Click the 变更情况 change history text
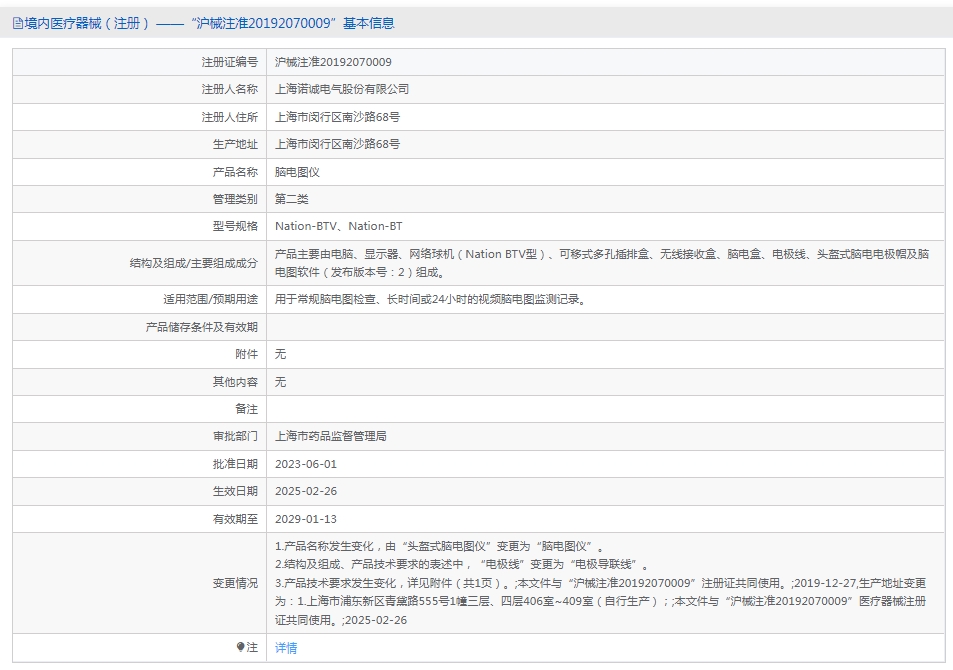The width and height of the screenshot is (953, 670). click(x=602, y=583)
